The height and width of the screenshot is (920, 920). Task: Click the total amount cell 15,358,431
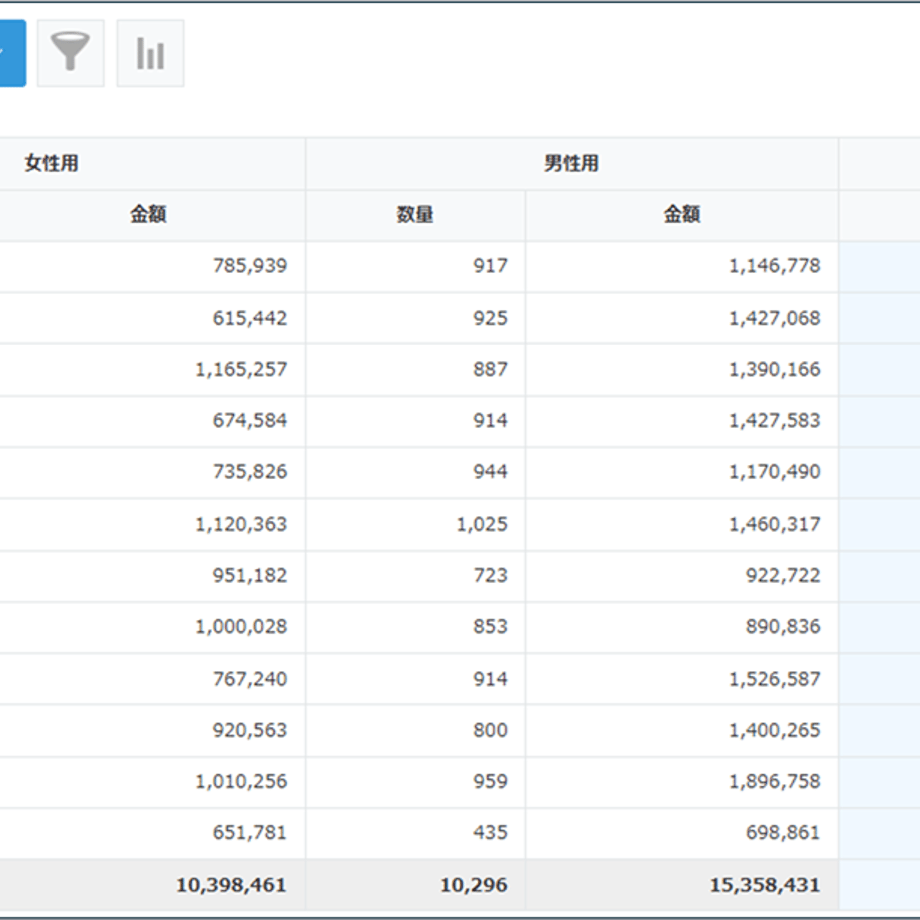click(x=682, y=885)
